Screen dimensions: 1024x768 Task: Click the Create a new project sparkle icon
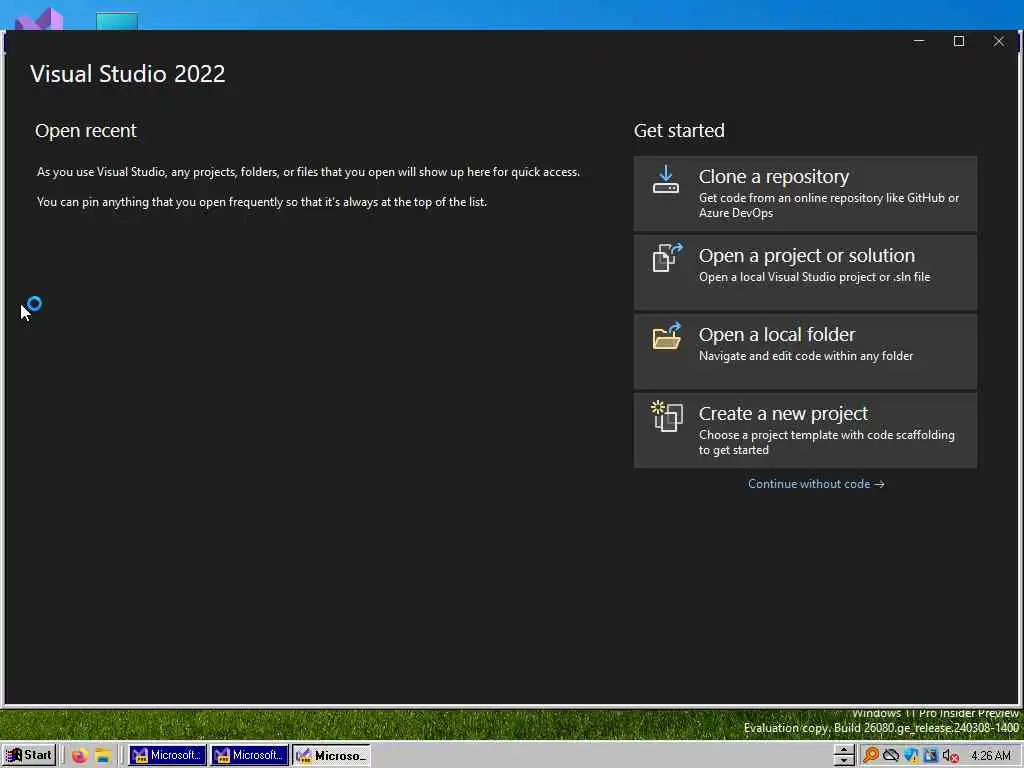(x=667, y=415)
